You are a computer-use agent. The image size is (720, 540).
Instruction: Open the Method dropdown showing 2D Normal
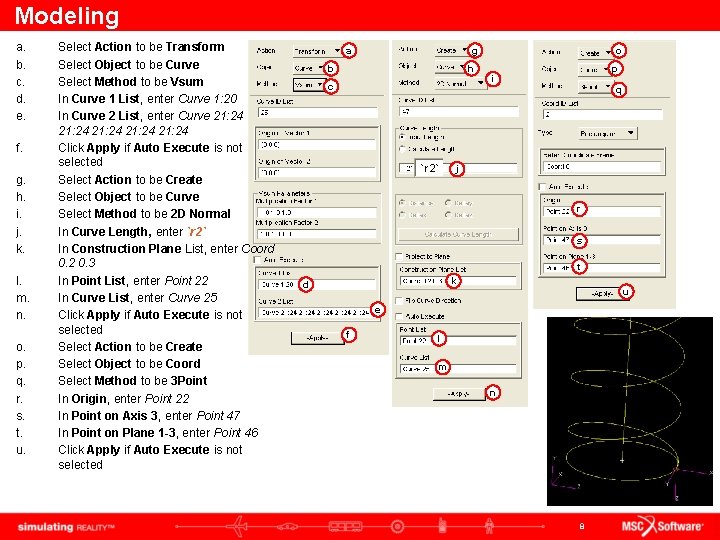[x=460, y=84]
